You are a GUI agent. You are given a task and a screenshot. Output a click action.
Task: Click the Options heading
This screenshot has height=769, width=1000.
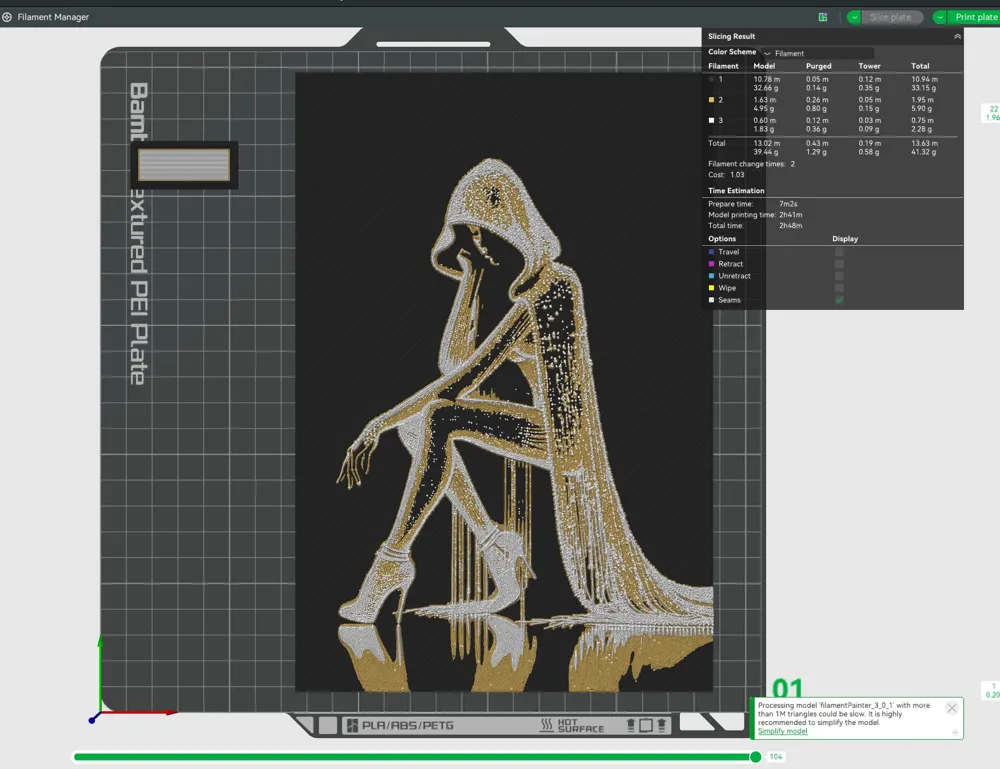tap(722, 239)
